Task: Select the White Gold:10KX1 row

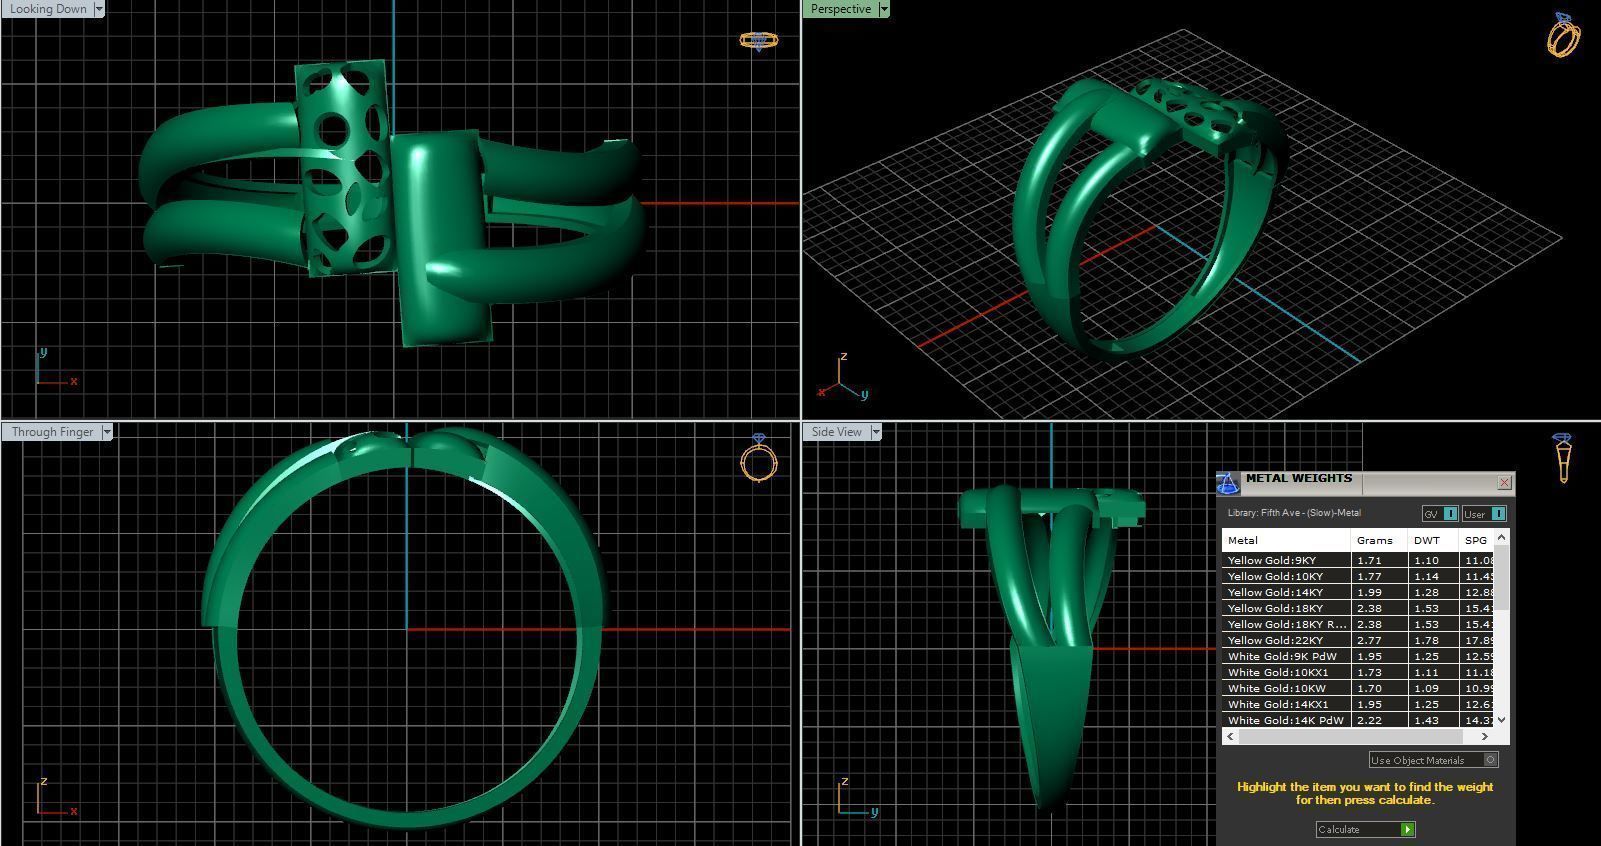Action: pos(1358,672)
